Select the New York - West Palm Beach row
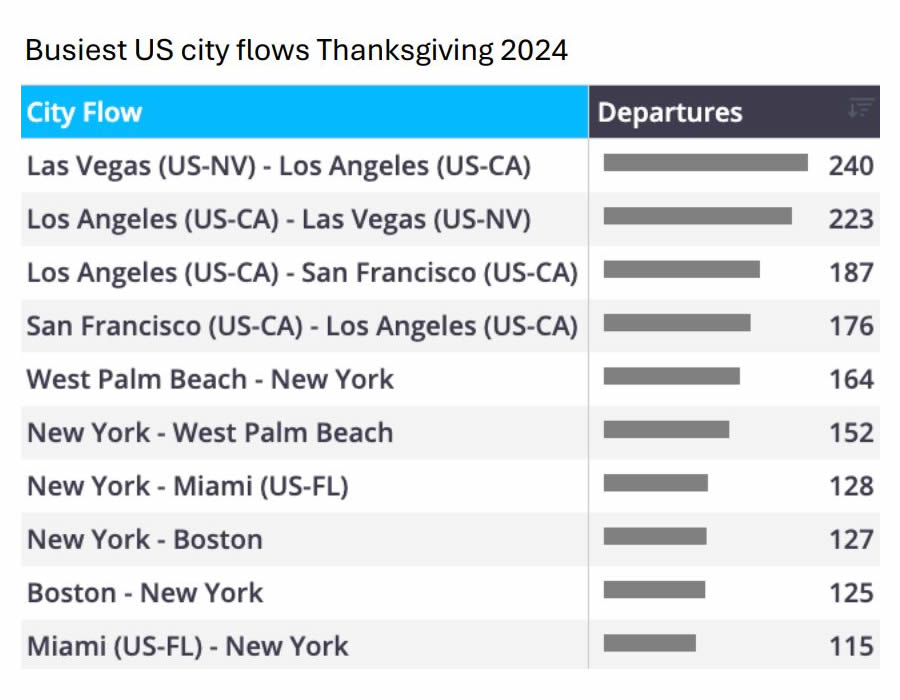The image size is (900, 700). click(210, 433)
